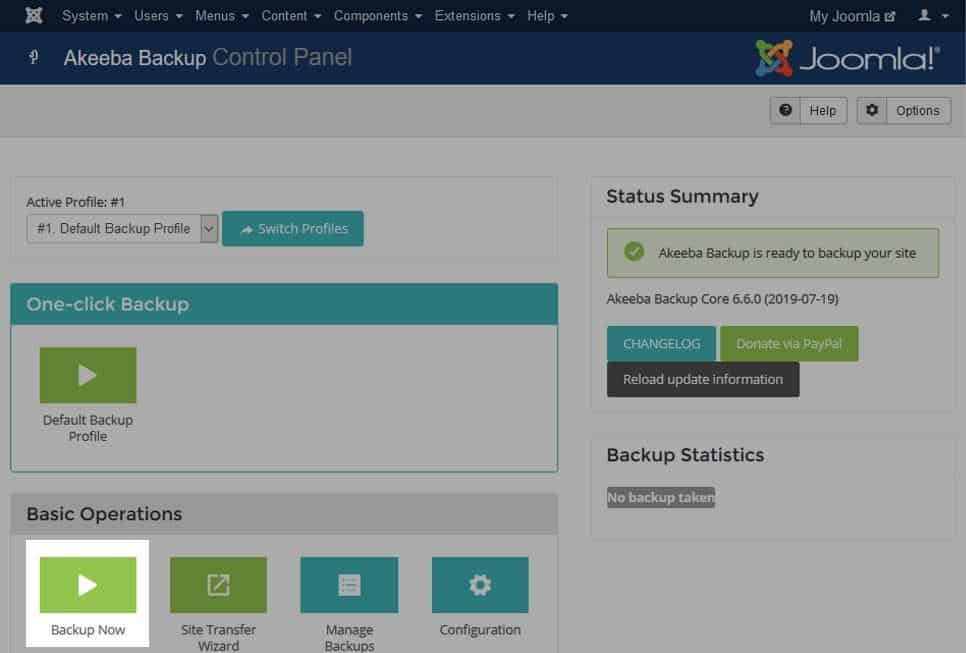The image size is (966, 653).
Task: Follow the My Joomla site link
Action: [852, 17]
